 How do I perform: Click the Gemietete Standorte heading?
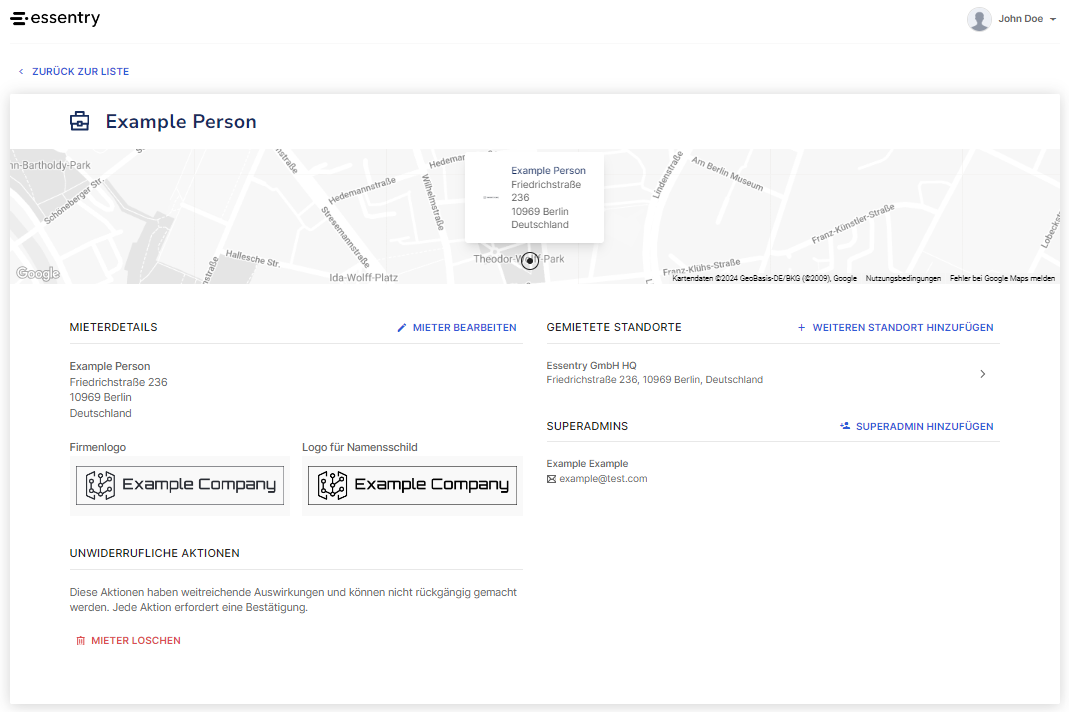tap(614, 327)
